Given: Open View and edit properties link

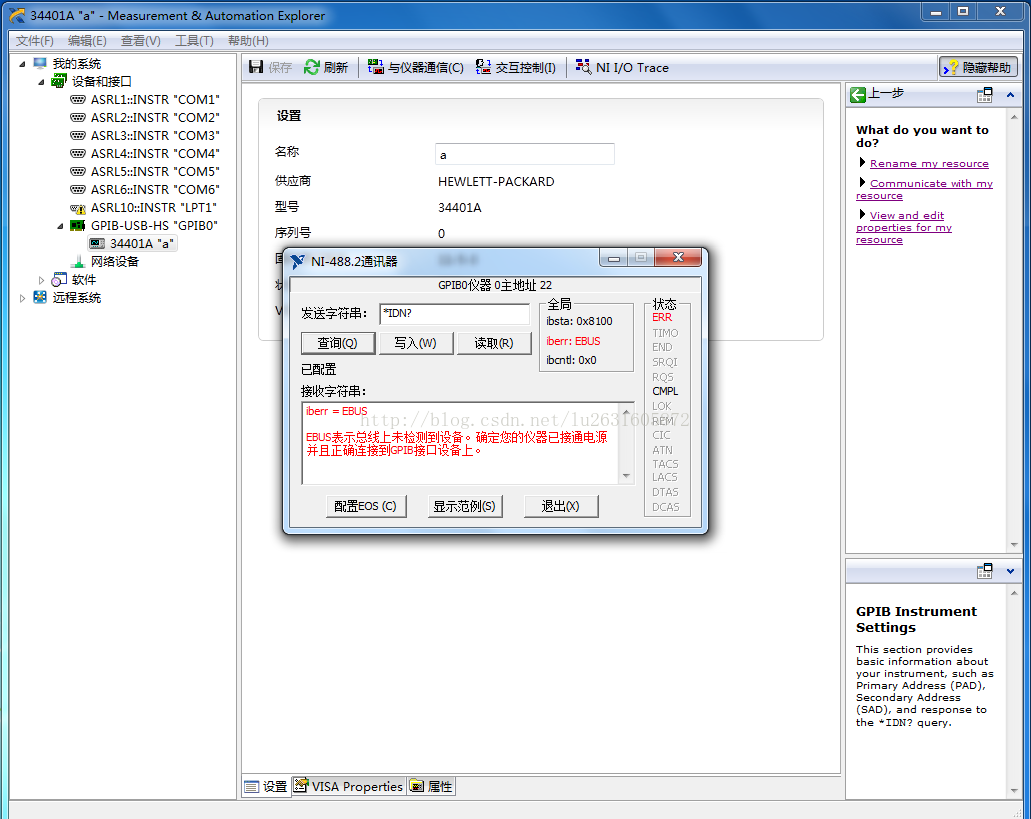Looking at the screenshot, I should click(x=904, y=227).
